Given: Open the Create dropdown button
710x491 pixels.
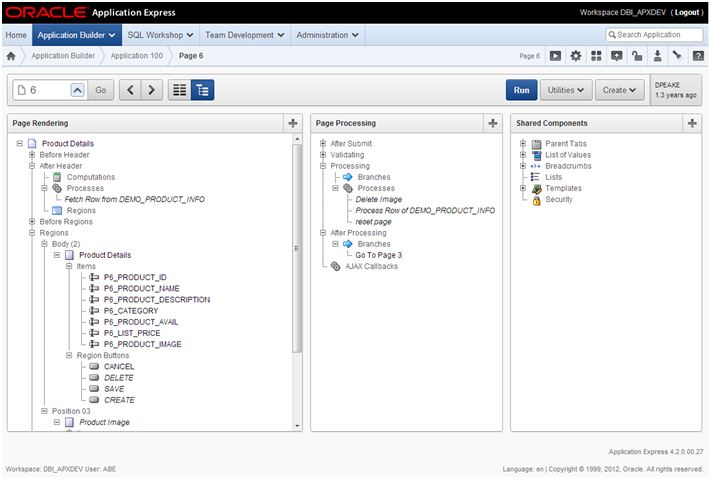Looking at the screenshot, I should pyautogui.click(x=620, y=90).
